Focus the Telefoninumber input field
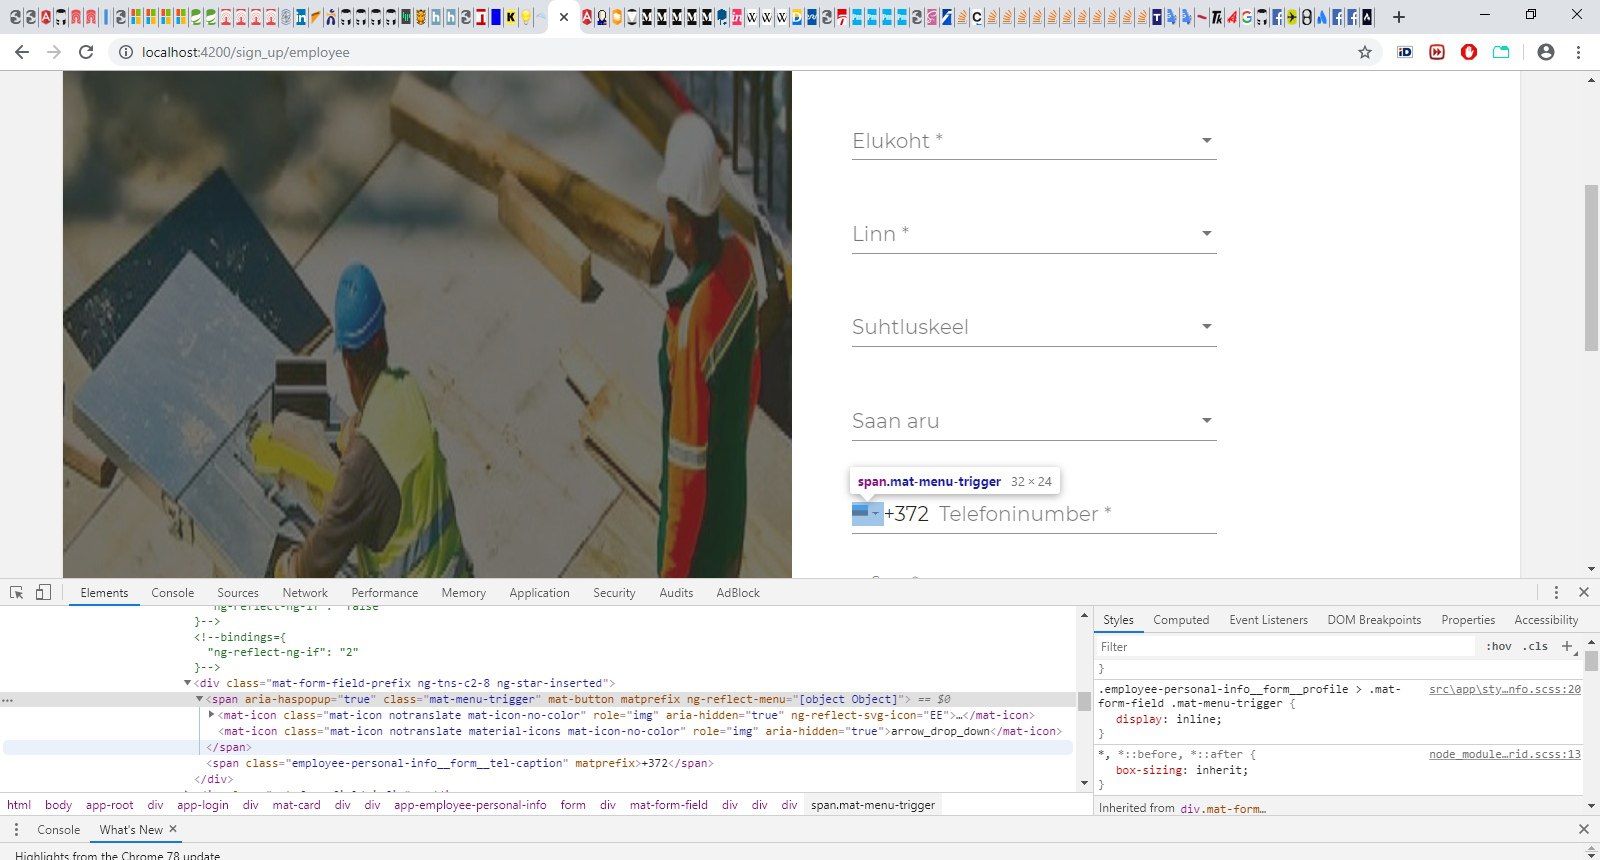 click(x=1077, y=514)
